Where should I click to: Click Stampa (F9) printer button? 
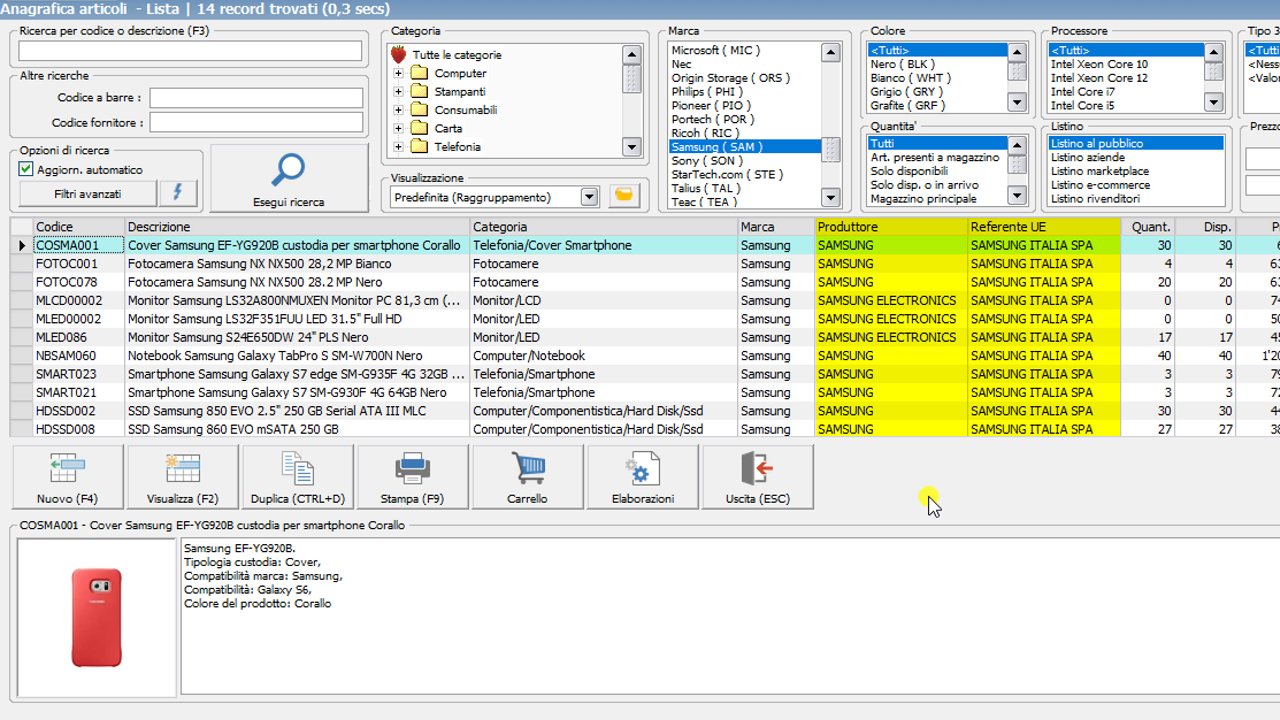tap(412, 477)
